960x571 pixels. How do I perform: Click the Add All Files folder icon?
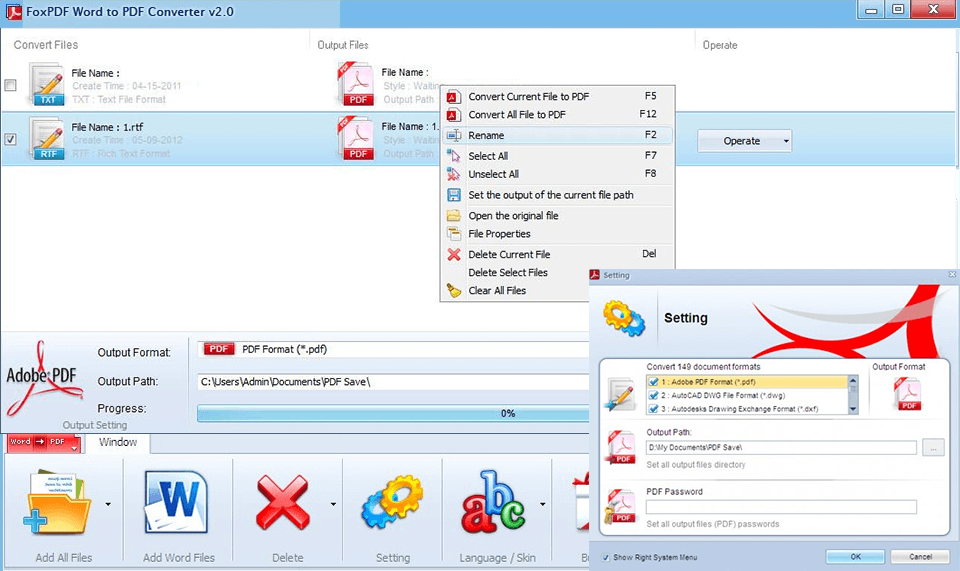pyautogui.click(x=57, y=501)
